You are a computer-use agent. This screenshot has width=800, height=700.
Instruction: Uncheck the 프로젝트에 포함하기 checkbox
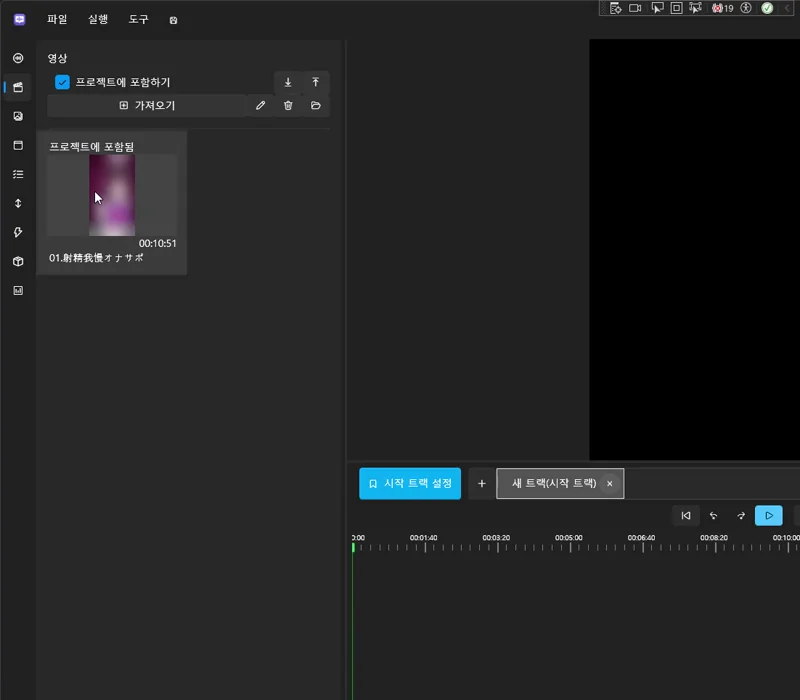[62, 82]
